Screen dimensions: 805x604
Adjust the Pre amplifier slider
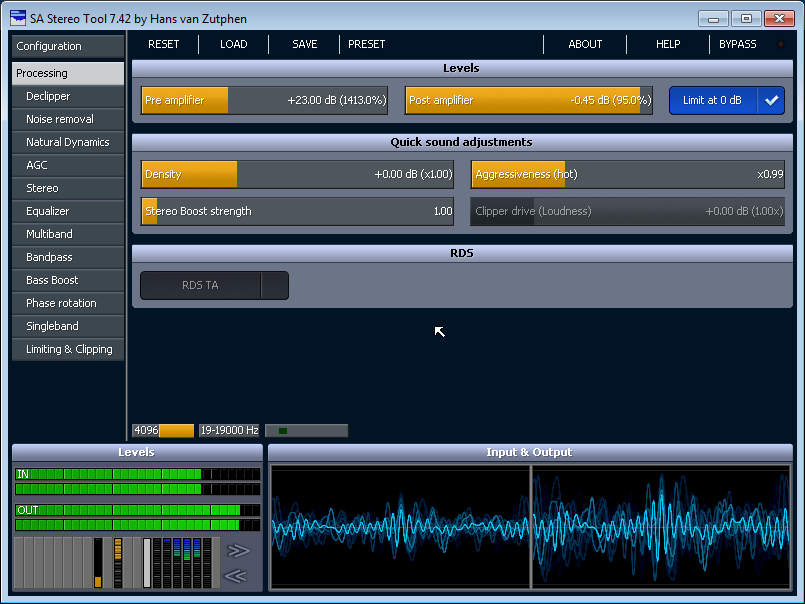coord(264,100)
